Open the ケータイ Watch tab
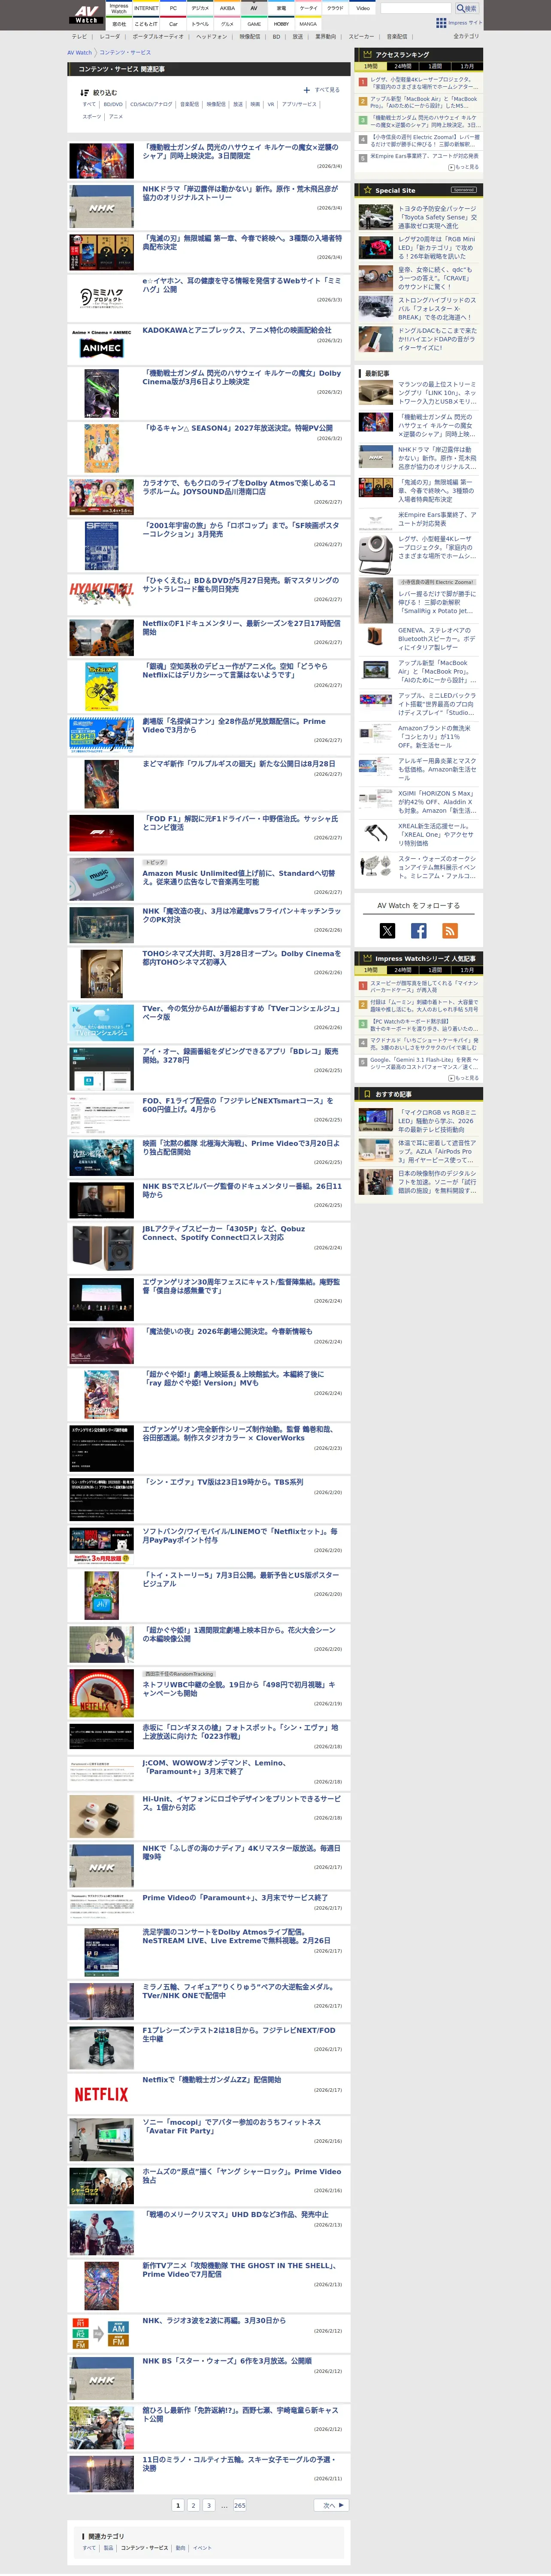Image resolution: width=551 pixels, height=2576 pixels. click(x=308, y=8)
